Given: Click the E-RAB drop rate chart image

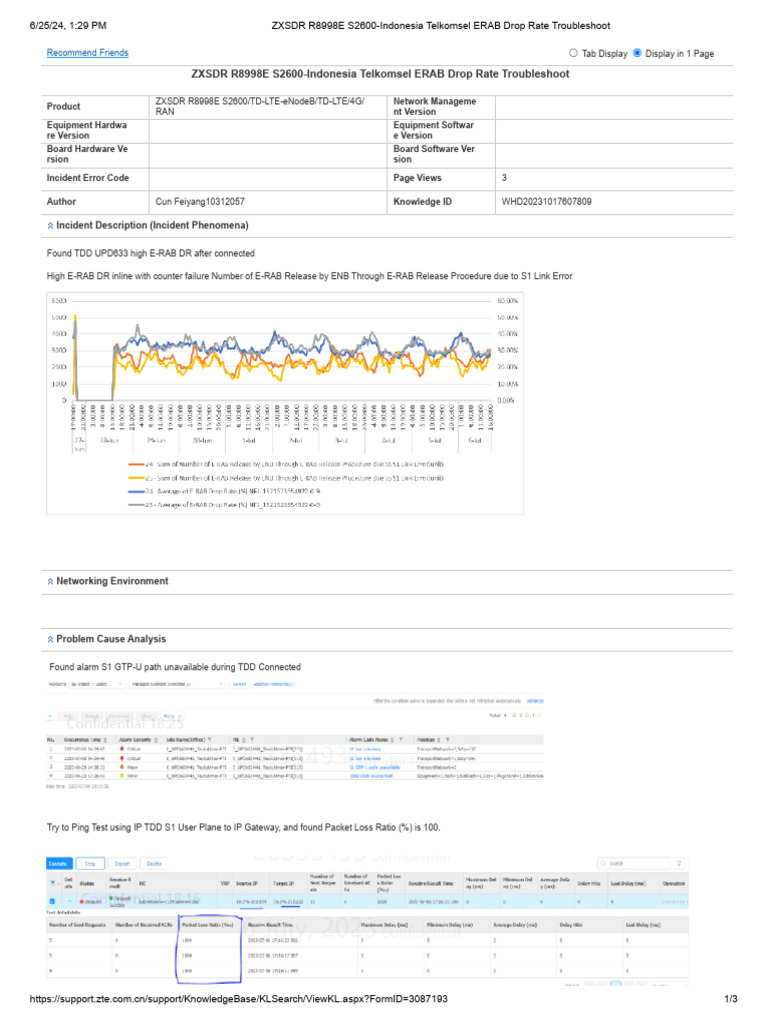Looking at the screenshot, I should (285, 403).
